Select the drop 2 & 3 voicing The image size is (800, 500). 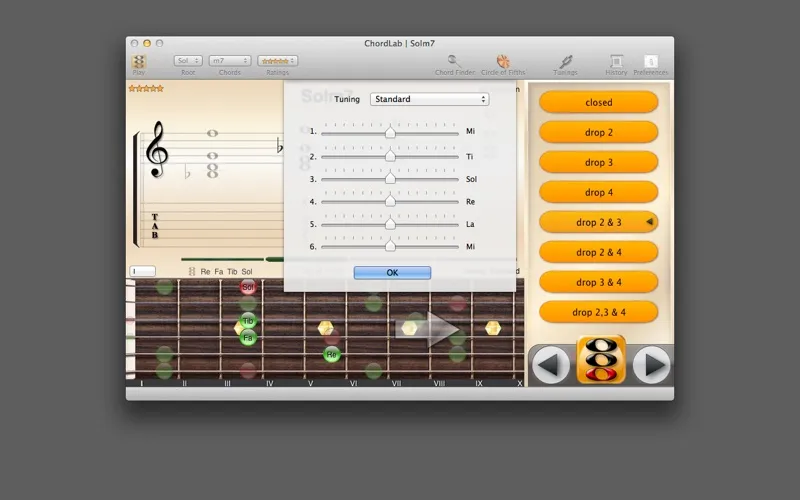[598, 222]
